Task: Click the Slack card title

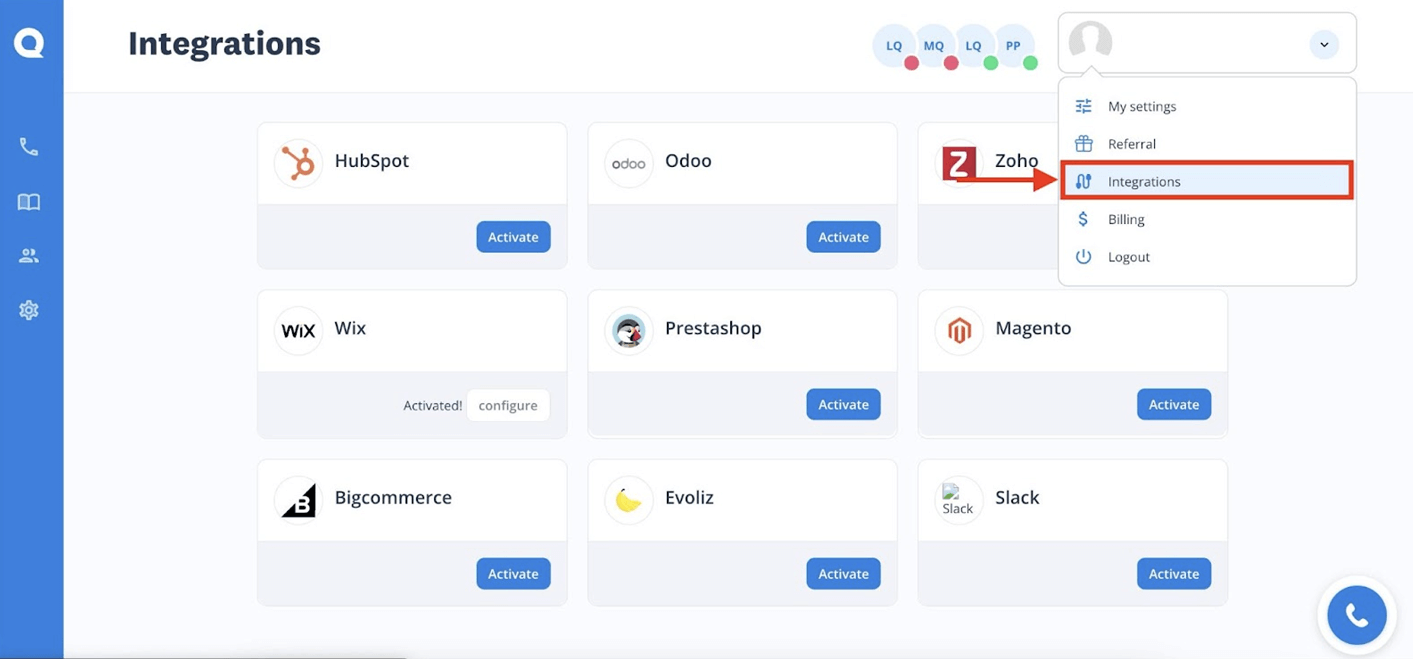Action: (1017, 498)
